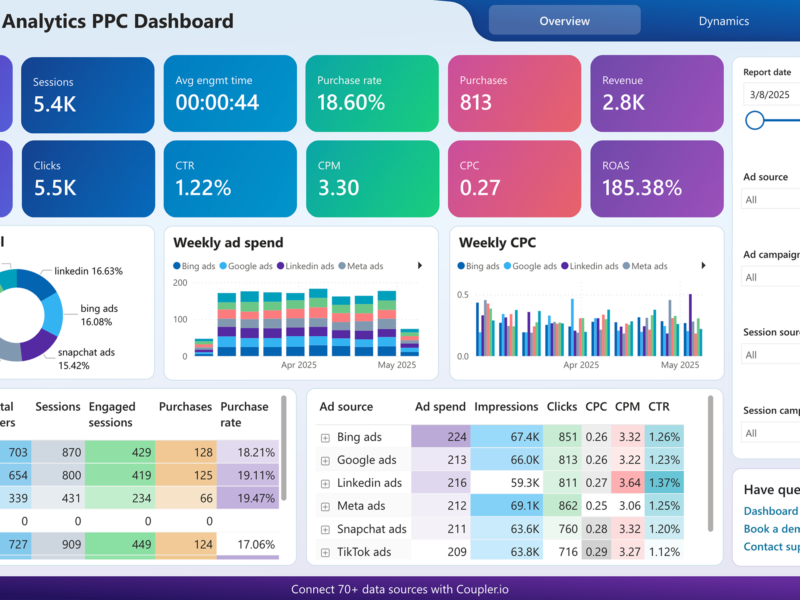
Task: Switch to the Dynamics tab
Action: (723, 21)
